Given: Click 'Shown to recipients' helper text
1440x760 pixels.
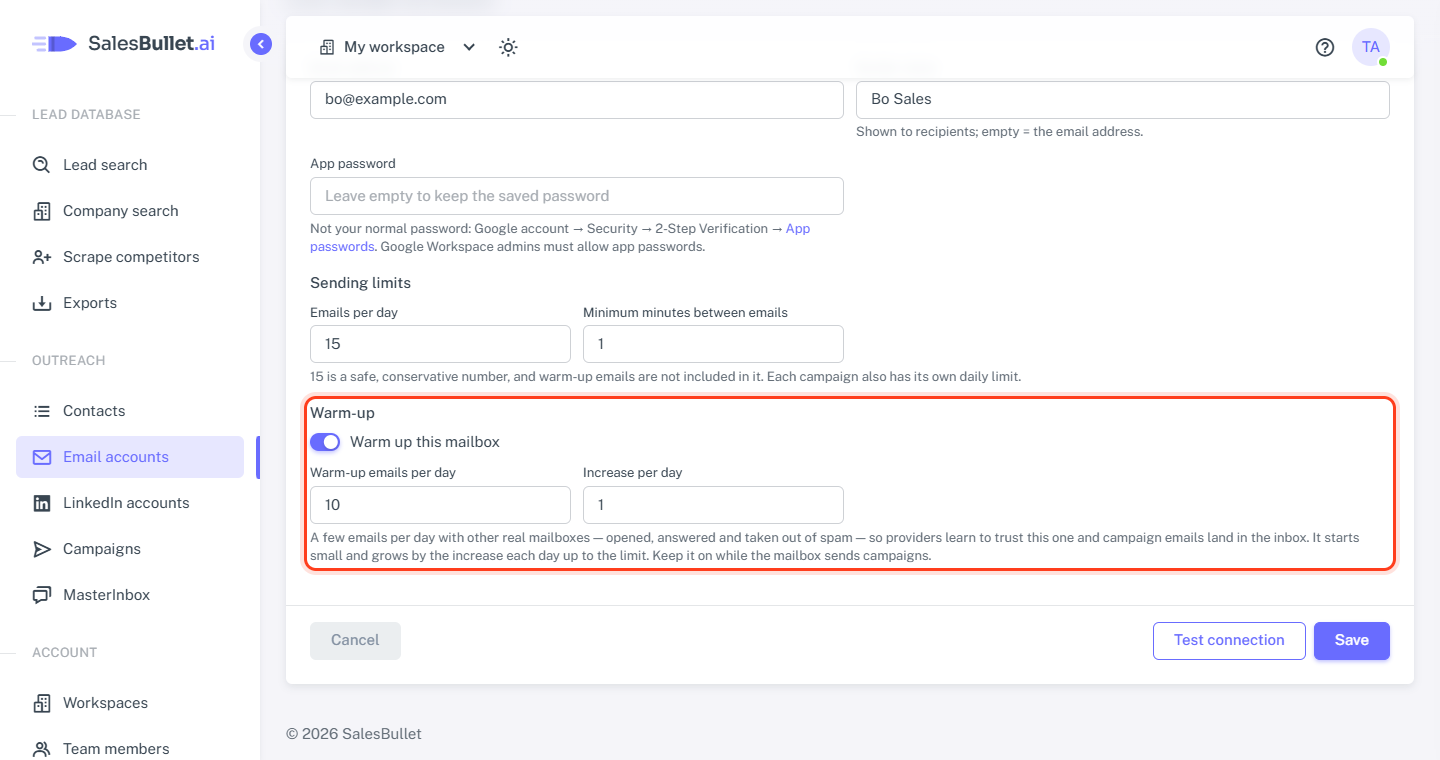Looking at the screenshot, I should (x=999, y=131).
